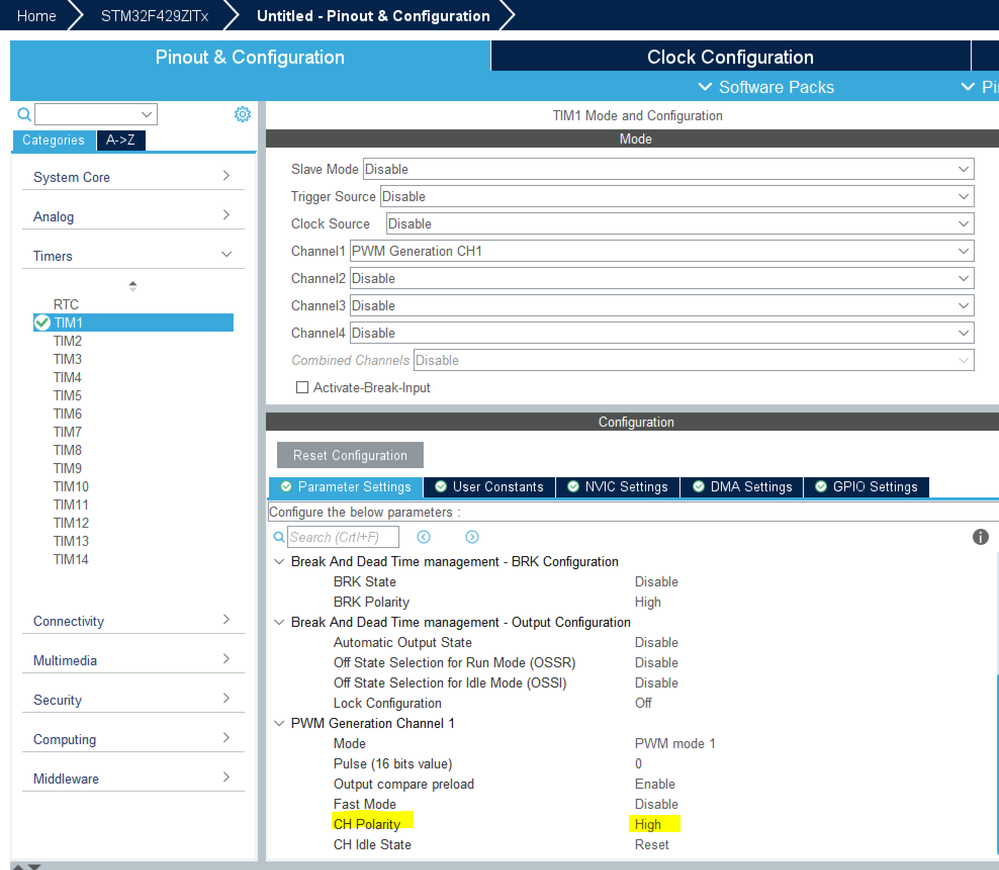Click the BRK State value Disable
This screenshot has height=870, width=999.
pos(656,582)
